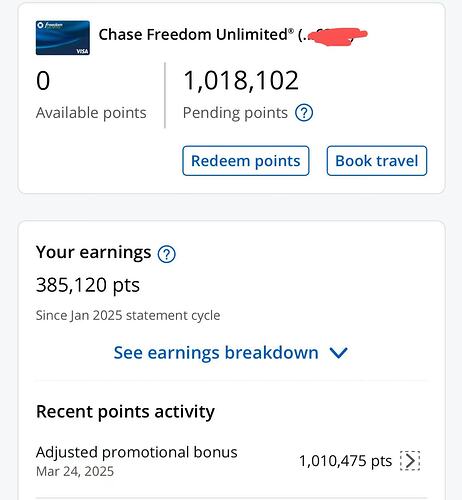Click the Redeem points button
The image size is (462, 500).
pyautogui.click(x=246, y=161)
